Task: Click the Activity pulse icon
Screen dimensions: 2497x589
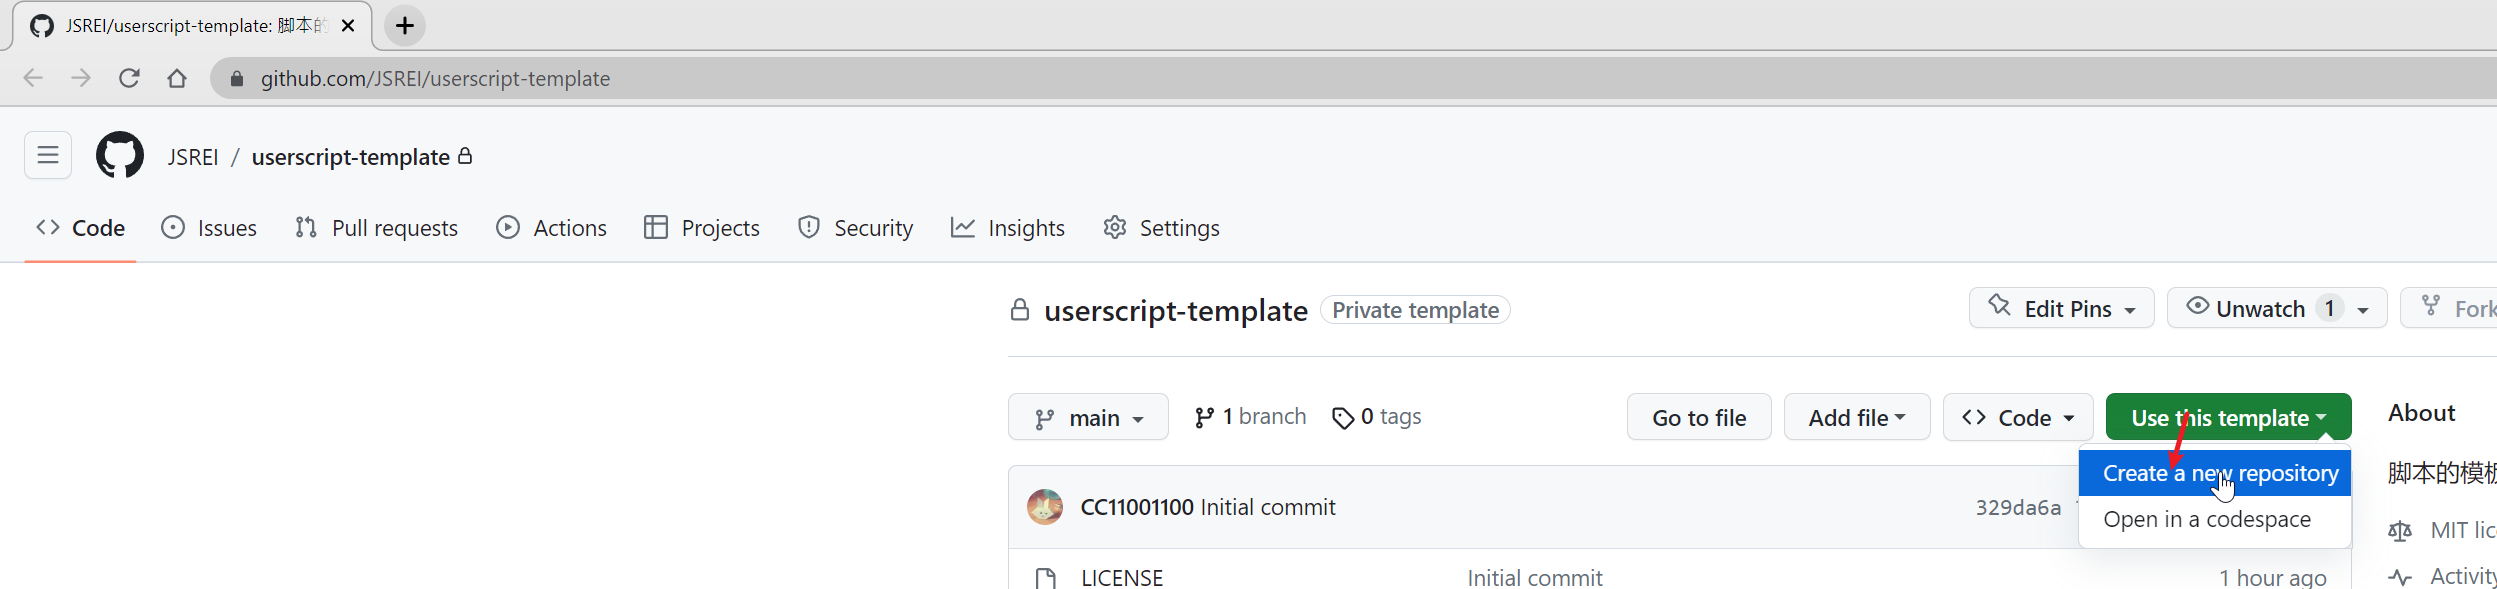Action: tap(2400, 577)
